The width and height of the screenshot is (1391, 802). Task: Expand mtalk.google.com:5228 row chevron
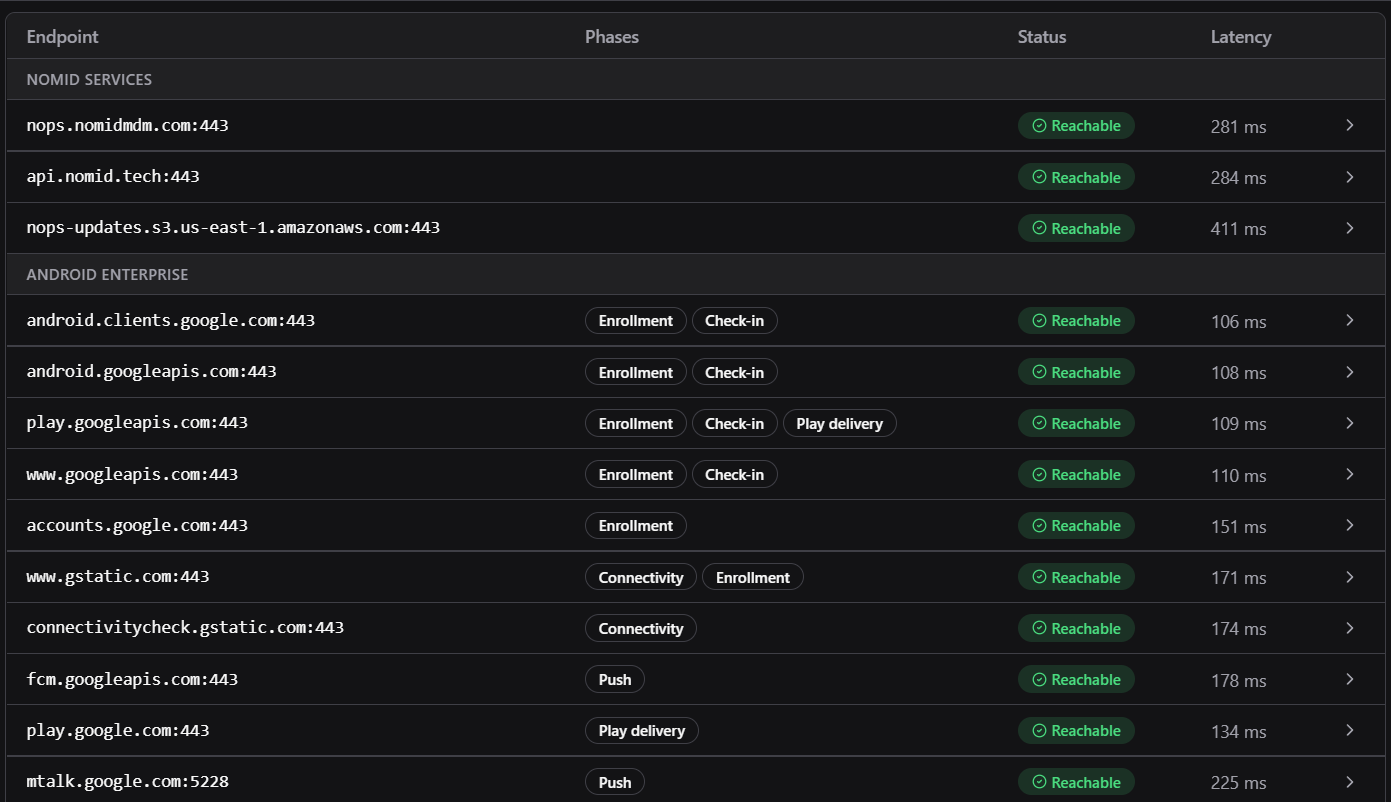1349,782
